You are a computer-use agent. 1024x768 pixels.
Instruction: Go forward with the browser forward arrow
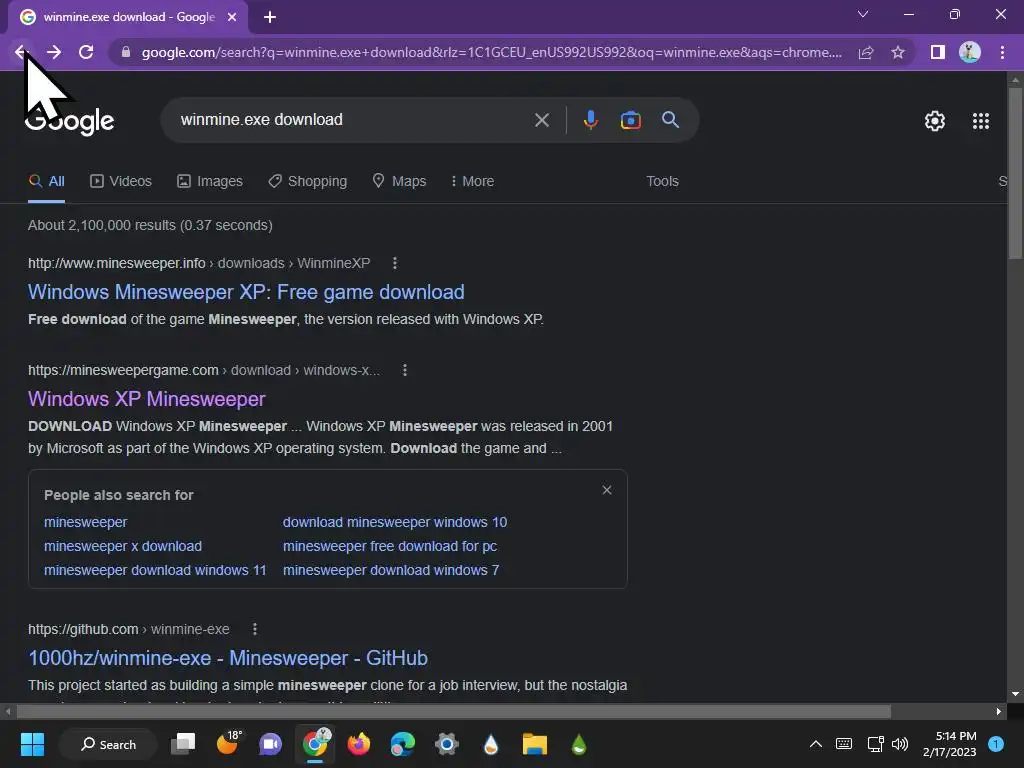(54, 52)
